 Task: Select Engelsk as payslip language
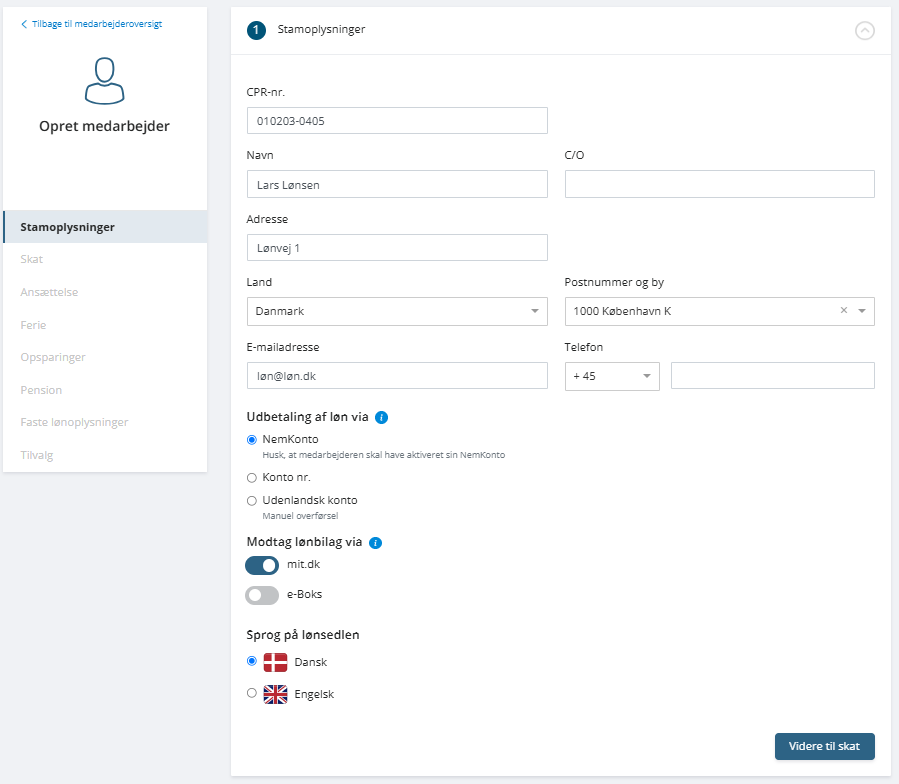tap(252, 693)
